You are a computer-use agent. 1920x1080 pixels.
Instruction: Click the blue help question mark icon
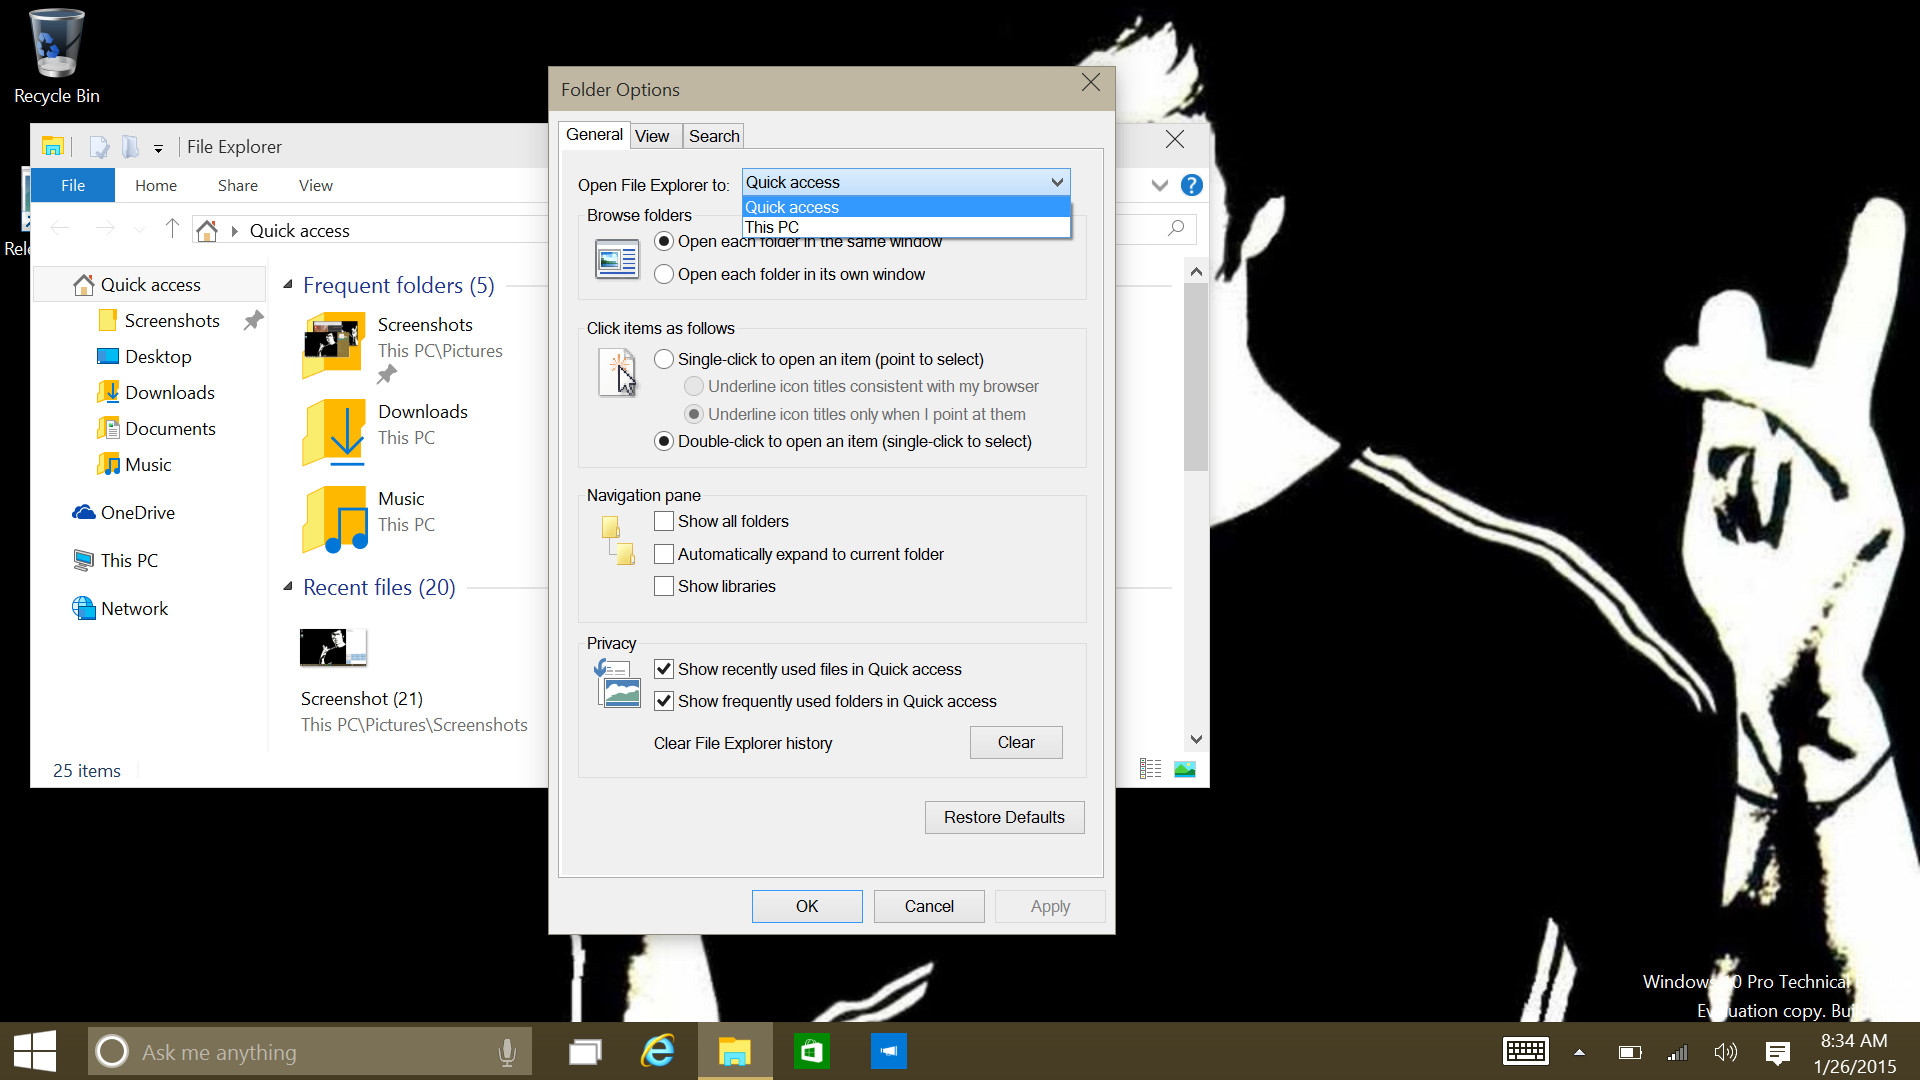click(x=1191, y=185)
